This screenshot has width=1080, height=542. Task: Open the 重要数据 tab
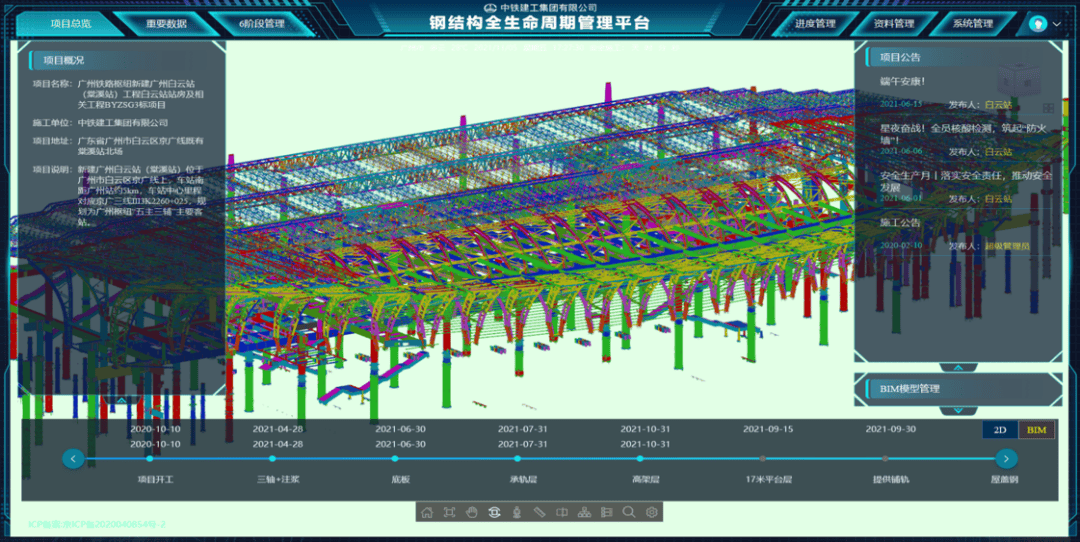point(166,23)
